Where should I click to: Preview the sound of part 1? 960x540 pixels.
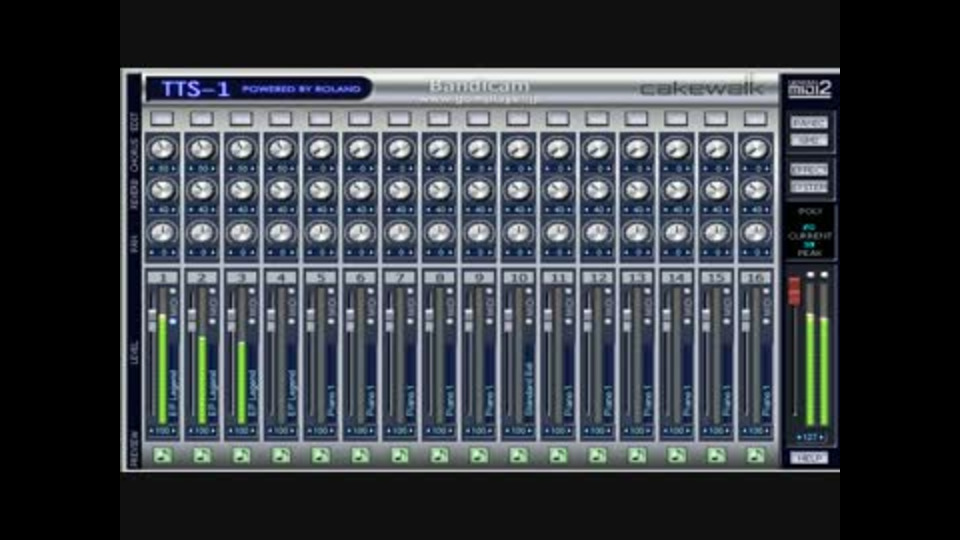click(163, 455)
